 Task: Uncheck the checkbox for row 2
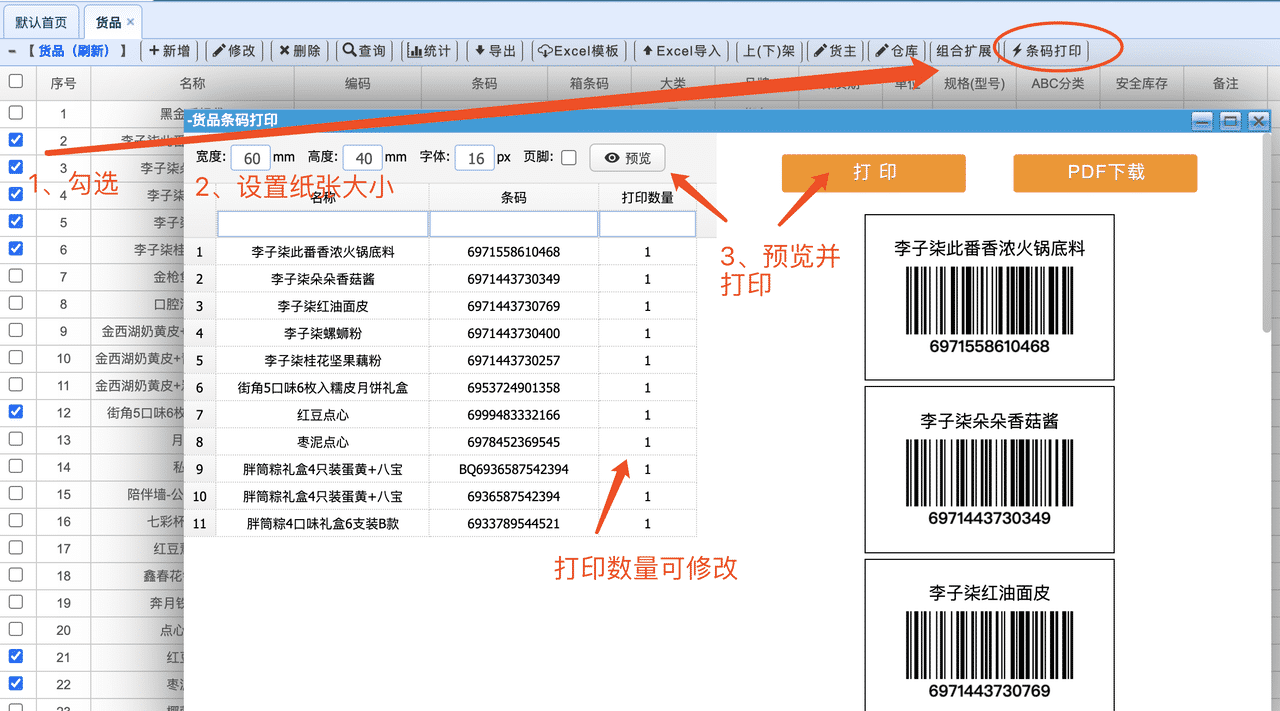(x=16, y=140)
